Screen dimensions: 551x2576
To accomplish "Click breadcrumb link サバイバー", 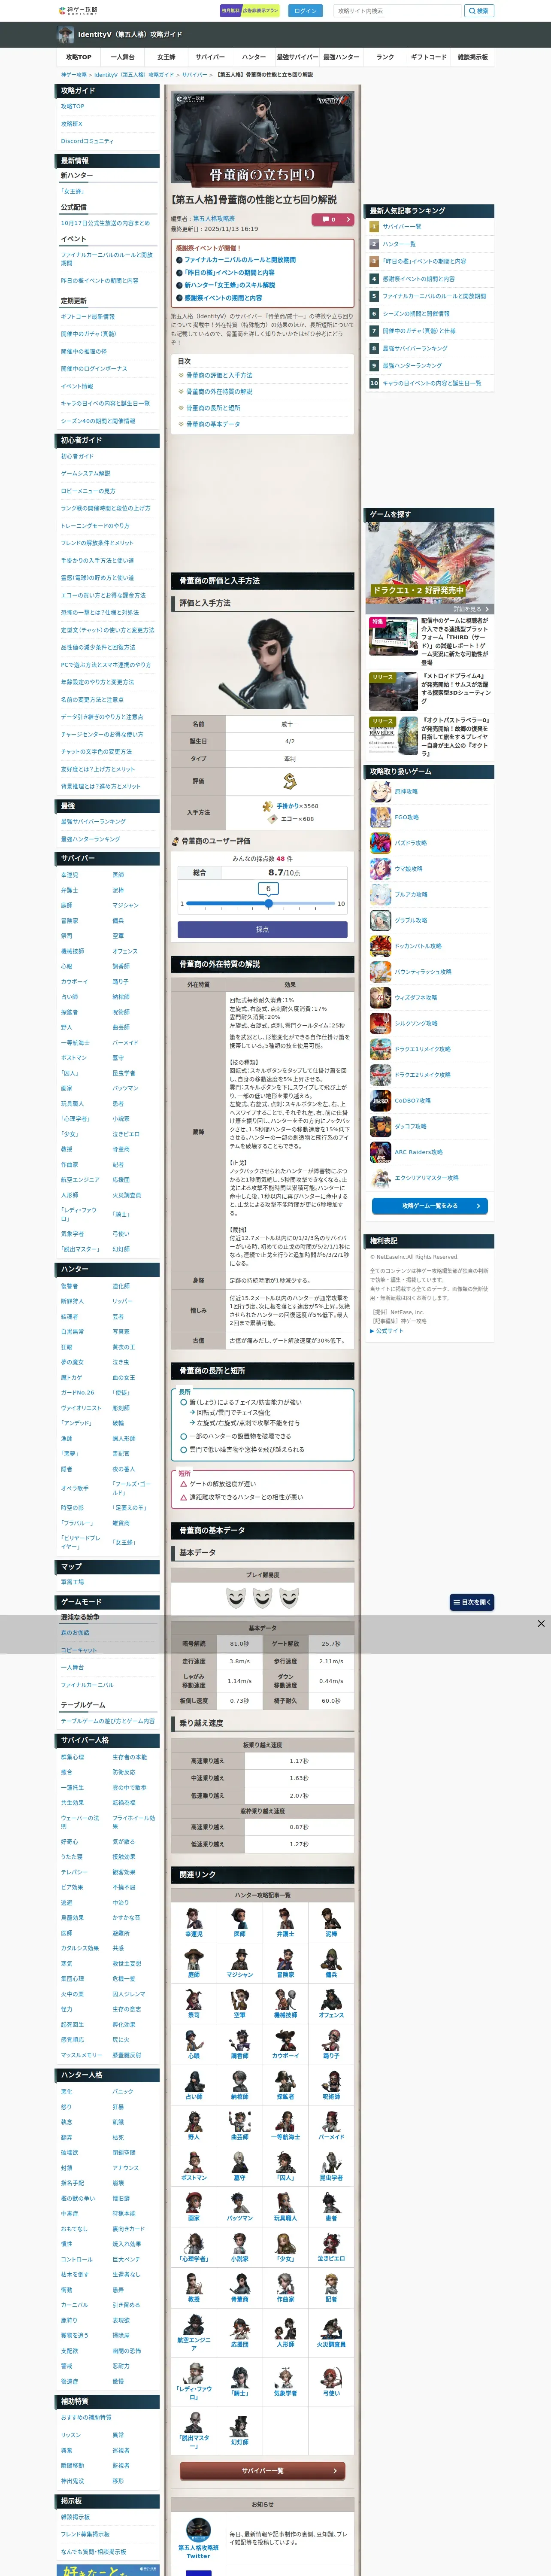I will [x=195, y=75].
